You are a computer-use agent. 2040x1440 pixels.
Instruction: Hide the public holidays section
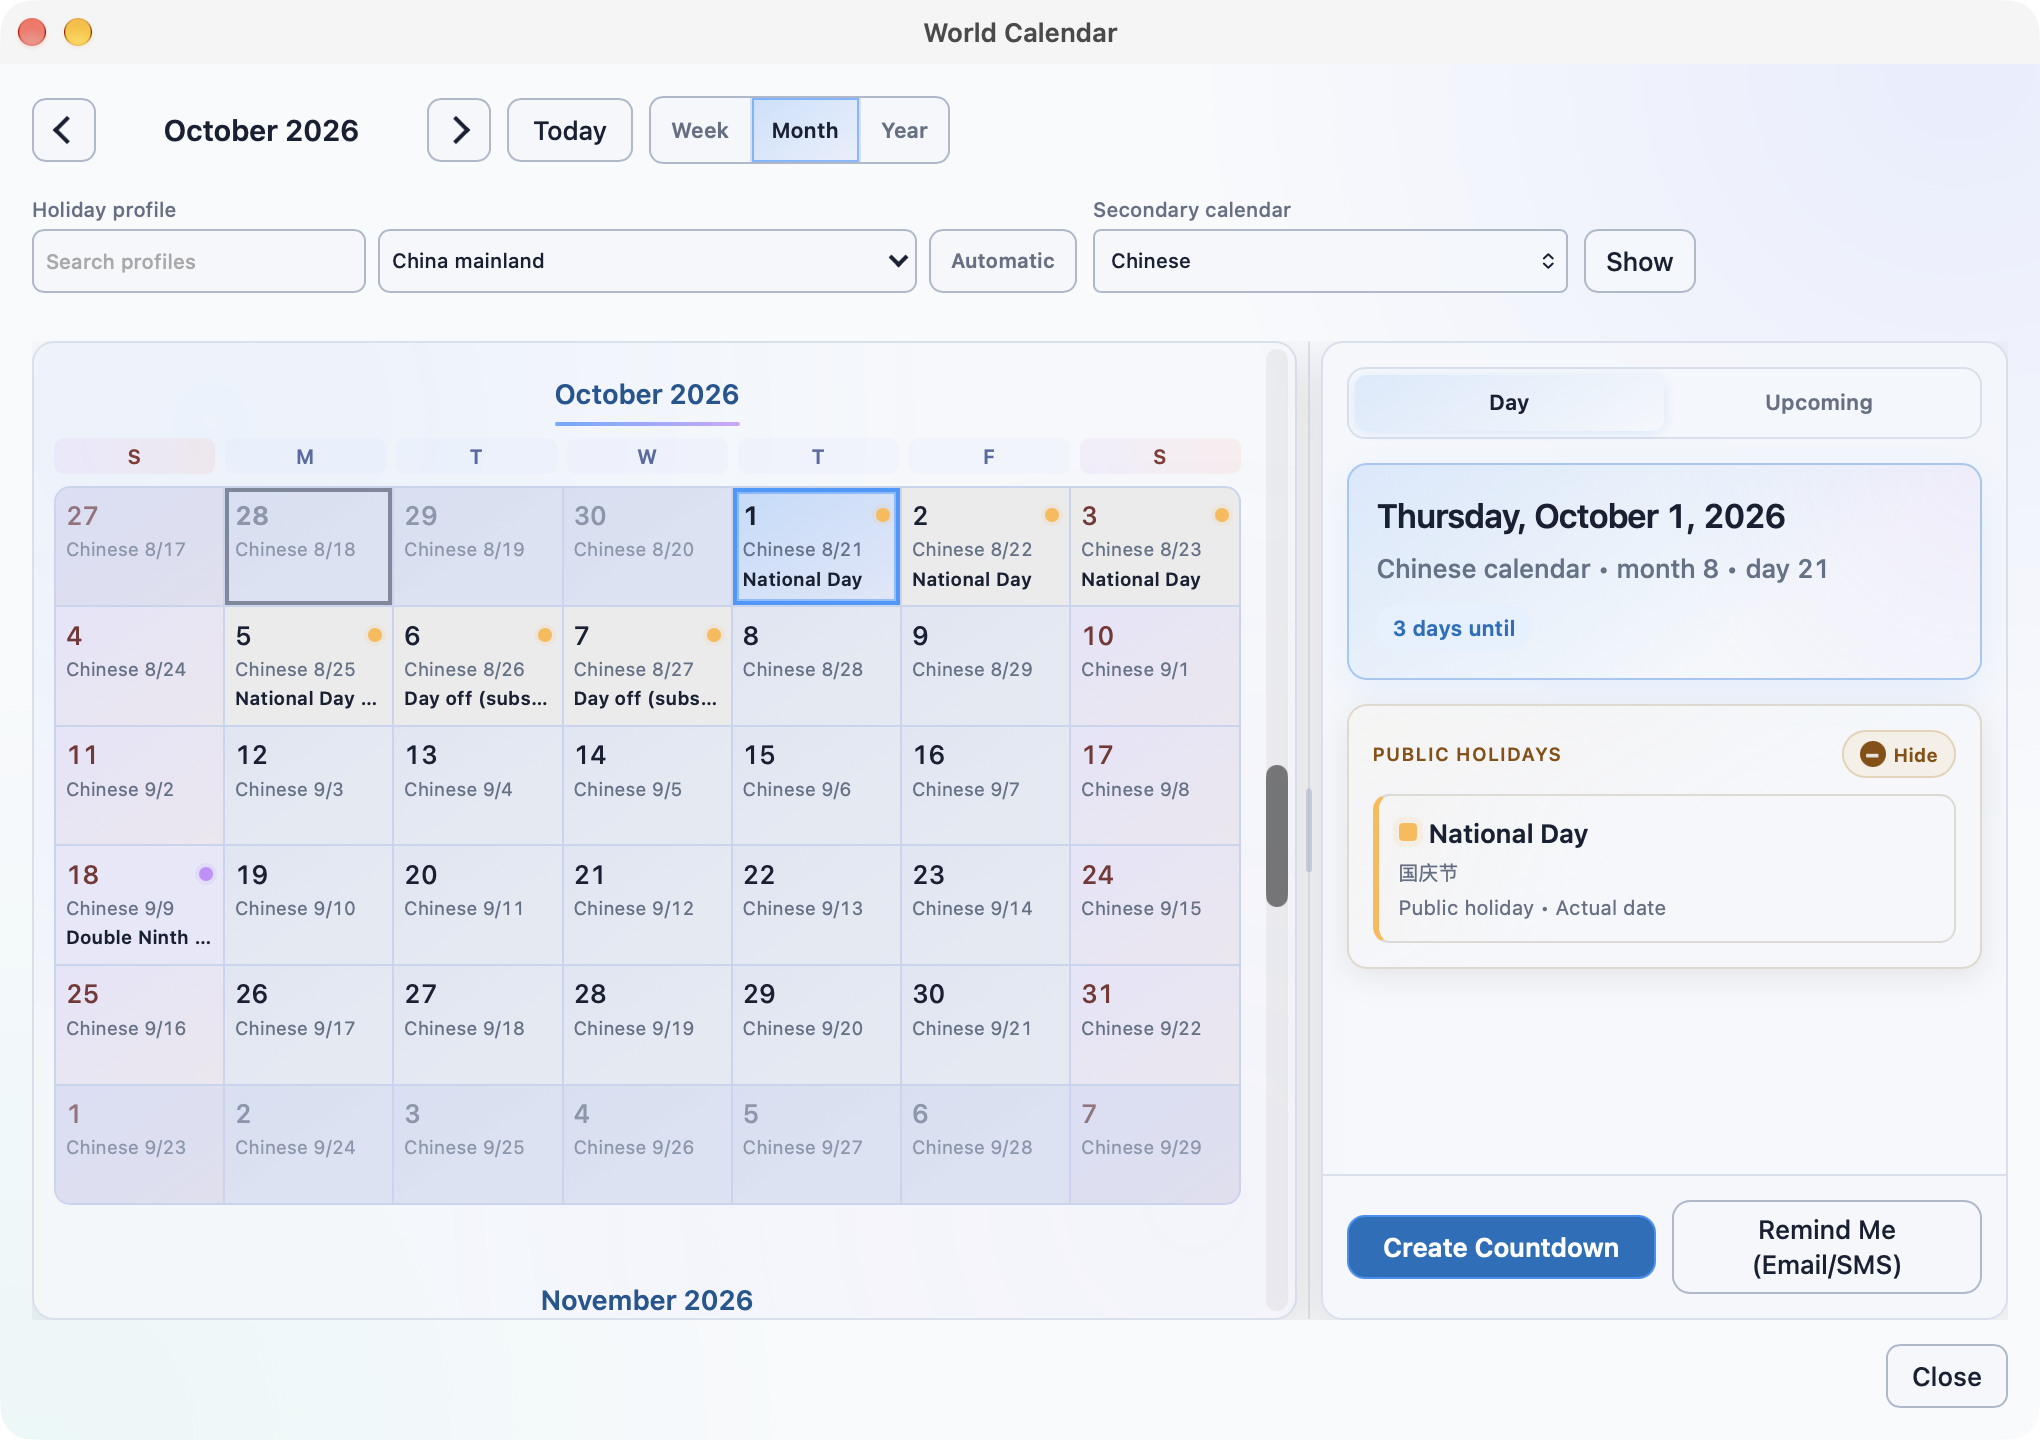coord(1898,755)
